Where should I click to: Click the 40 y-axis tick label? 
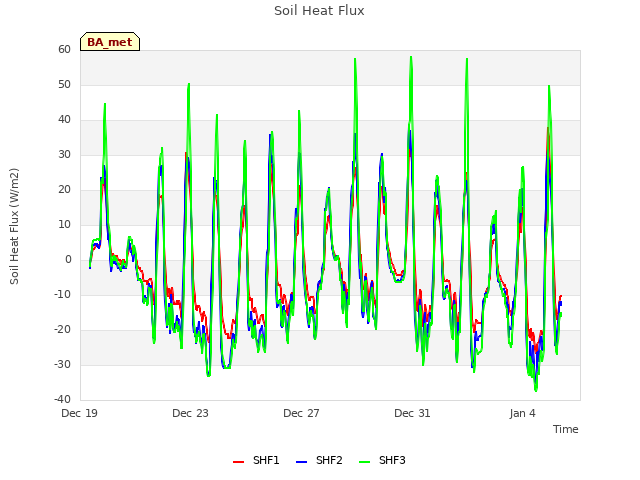[64, 120]
